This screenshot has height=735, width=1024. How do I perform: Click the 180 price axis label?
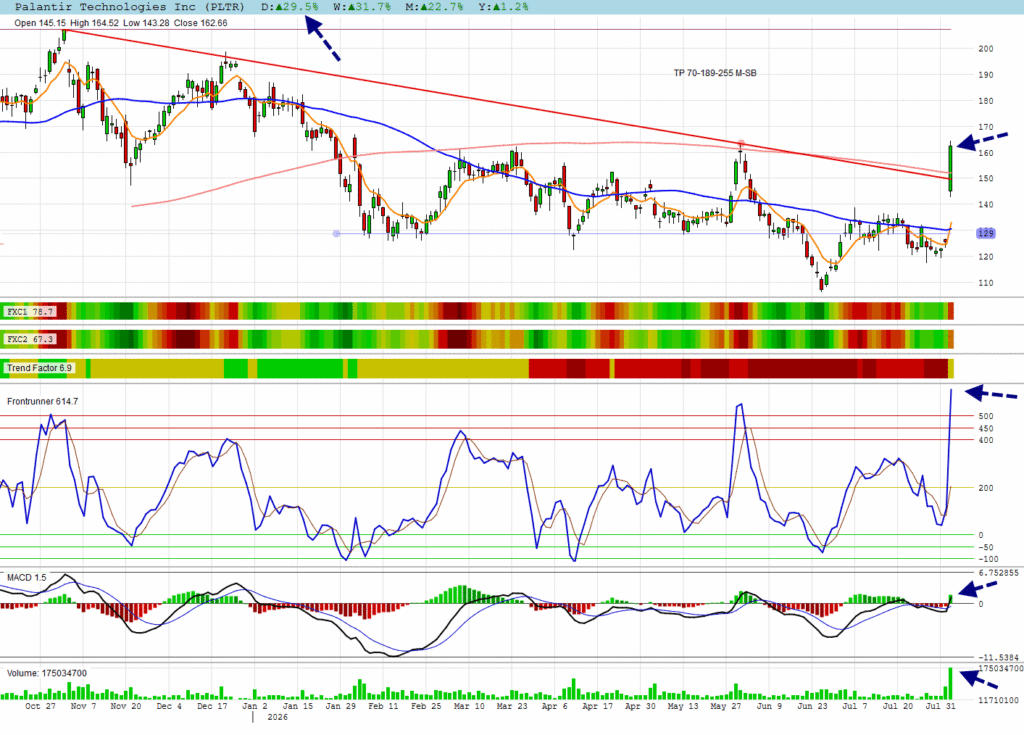click(x=985, y=101)
